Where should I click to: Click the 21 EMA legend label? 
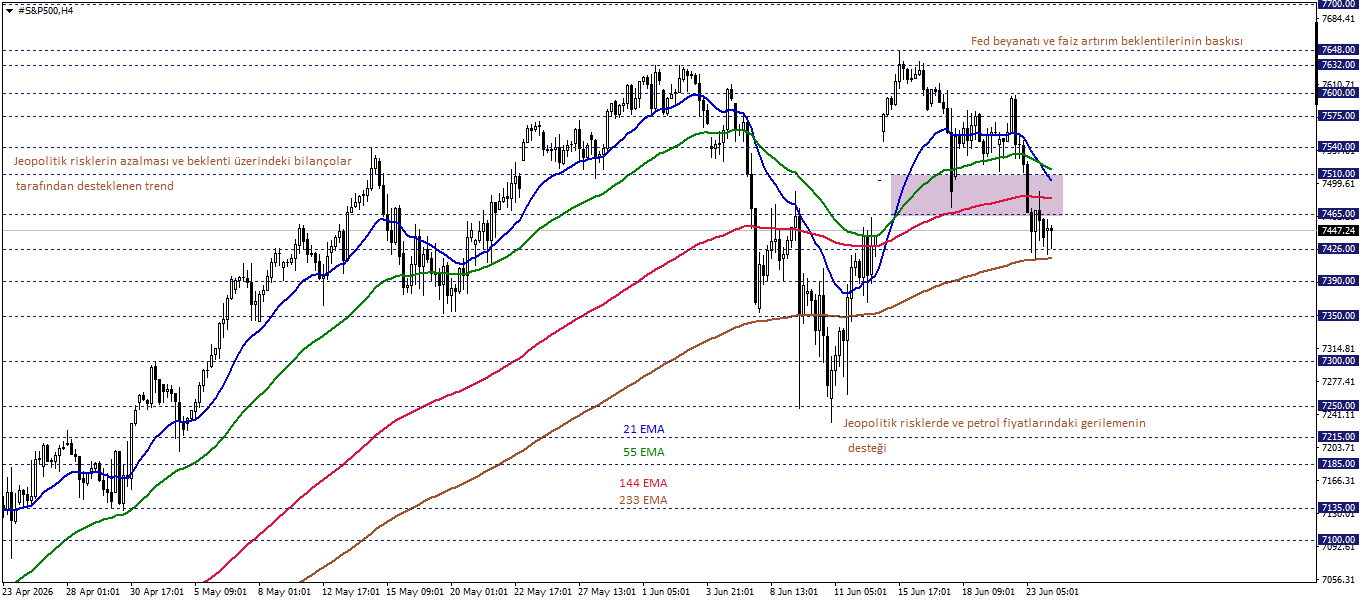[643, 429]
